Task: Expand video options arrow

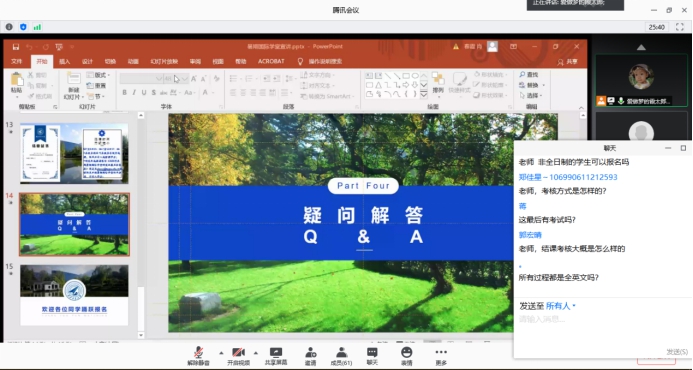Action: (255, 352)
